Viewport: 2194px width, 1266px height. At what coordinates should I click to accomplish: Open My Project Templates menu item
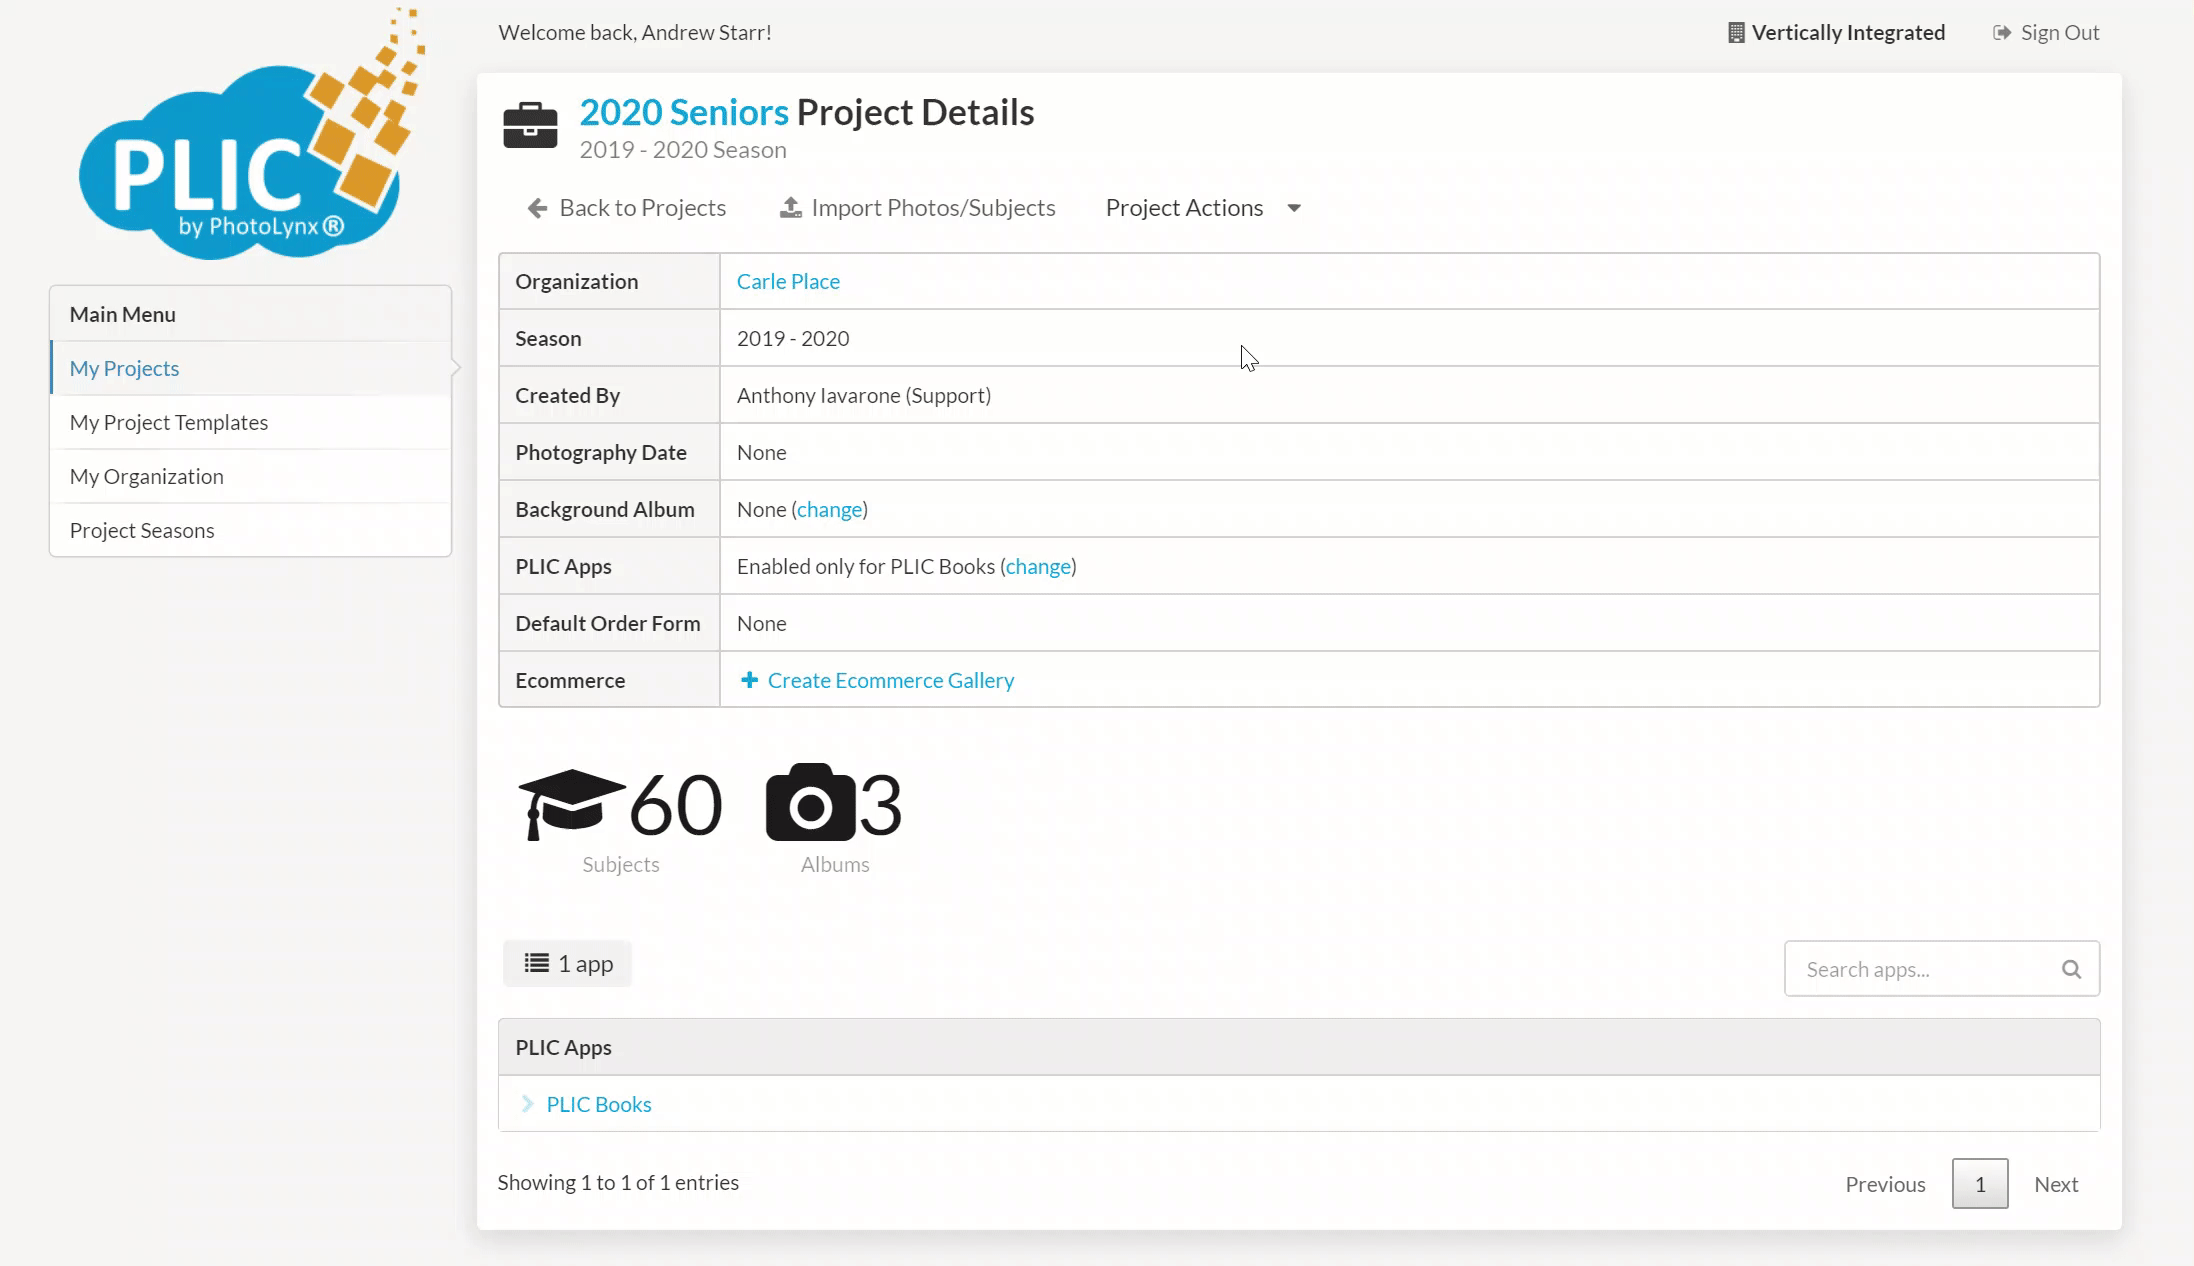pyautogui.click(x=250, y=422)
